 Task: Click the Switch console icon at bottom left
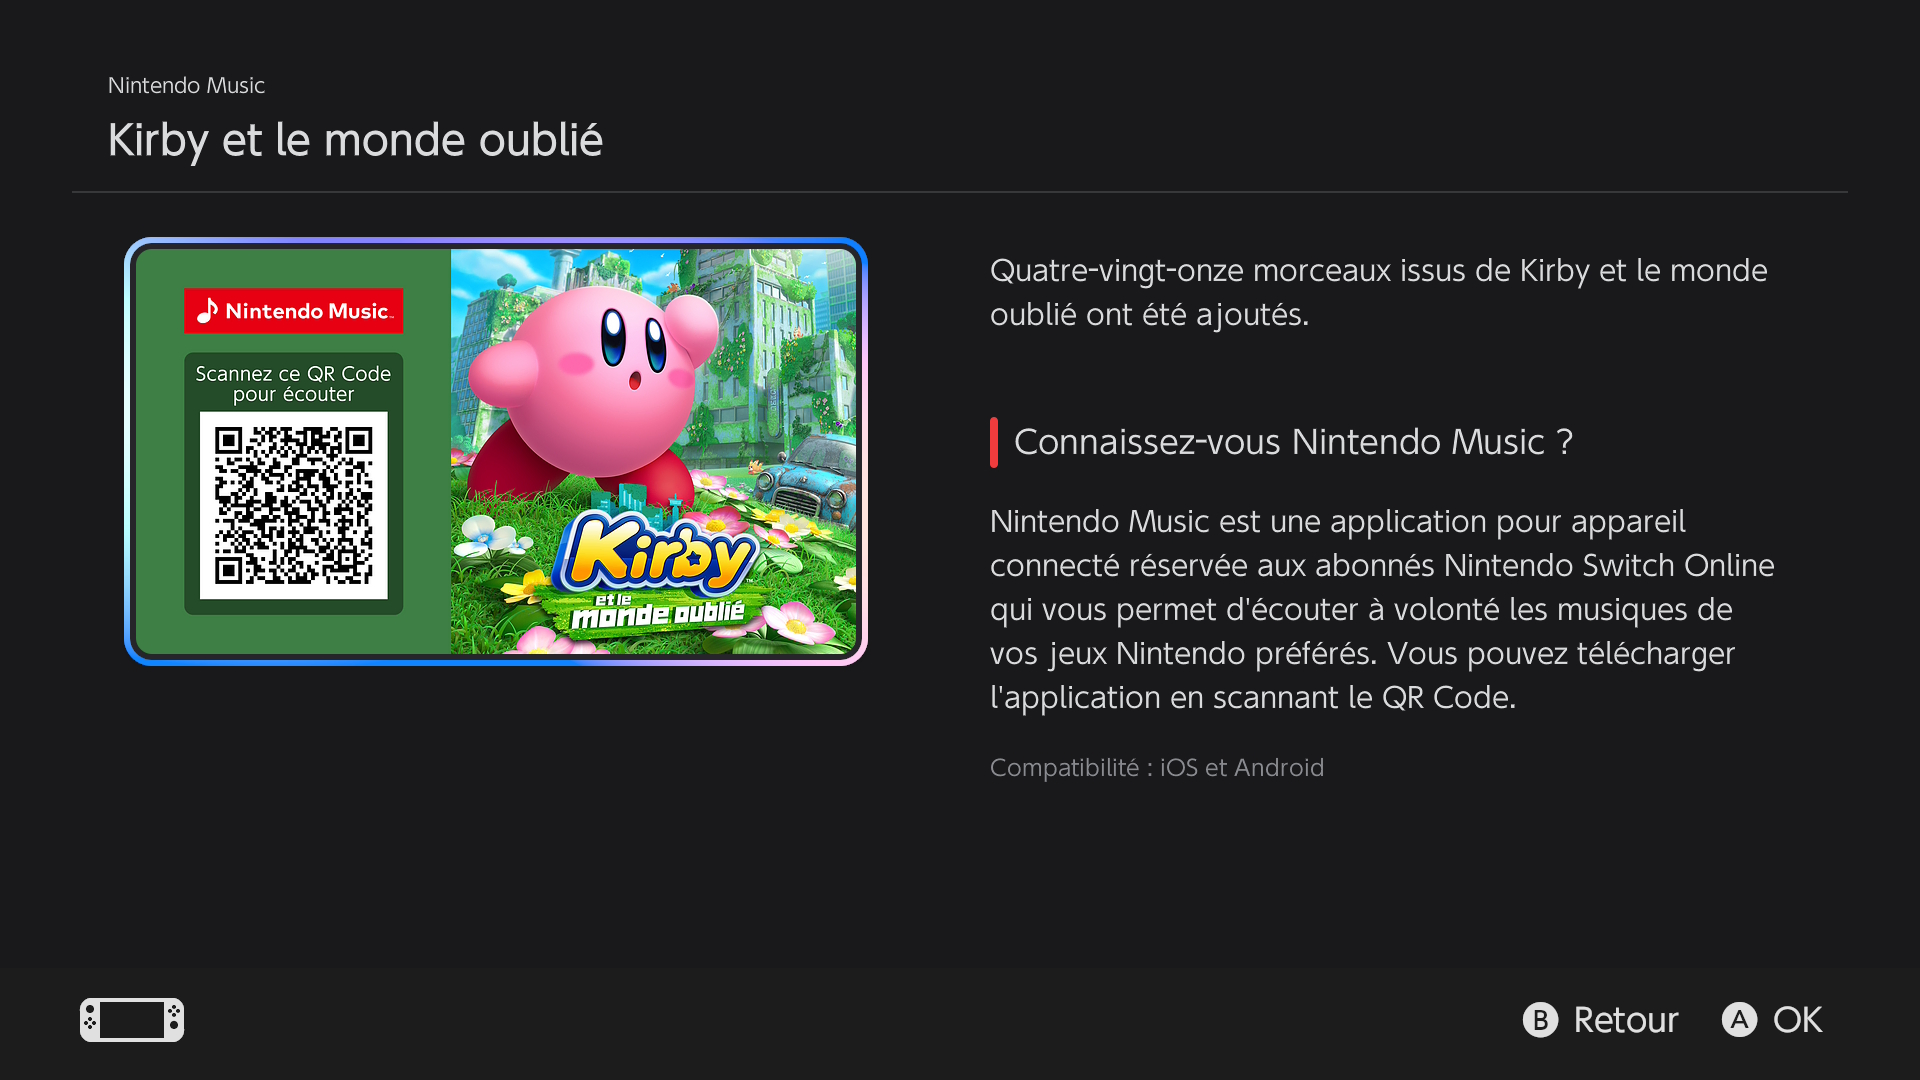pos(132,1020)
